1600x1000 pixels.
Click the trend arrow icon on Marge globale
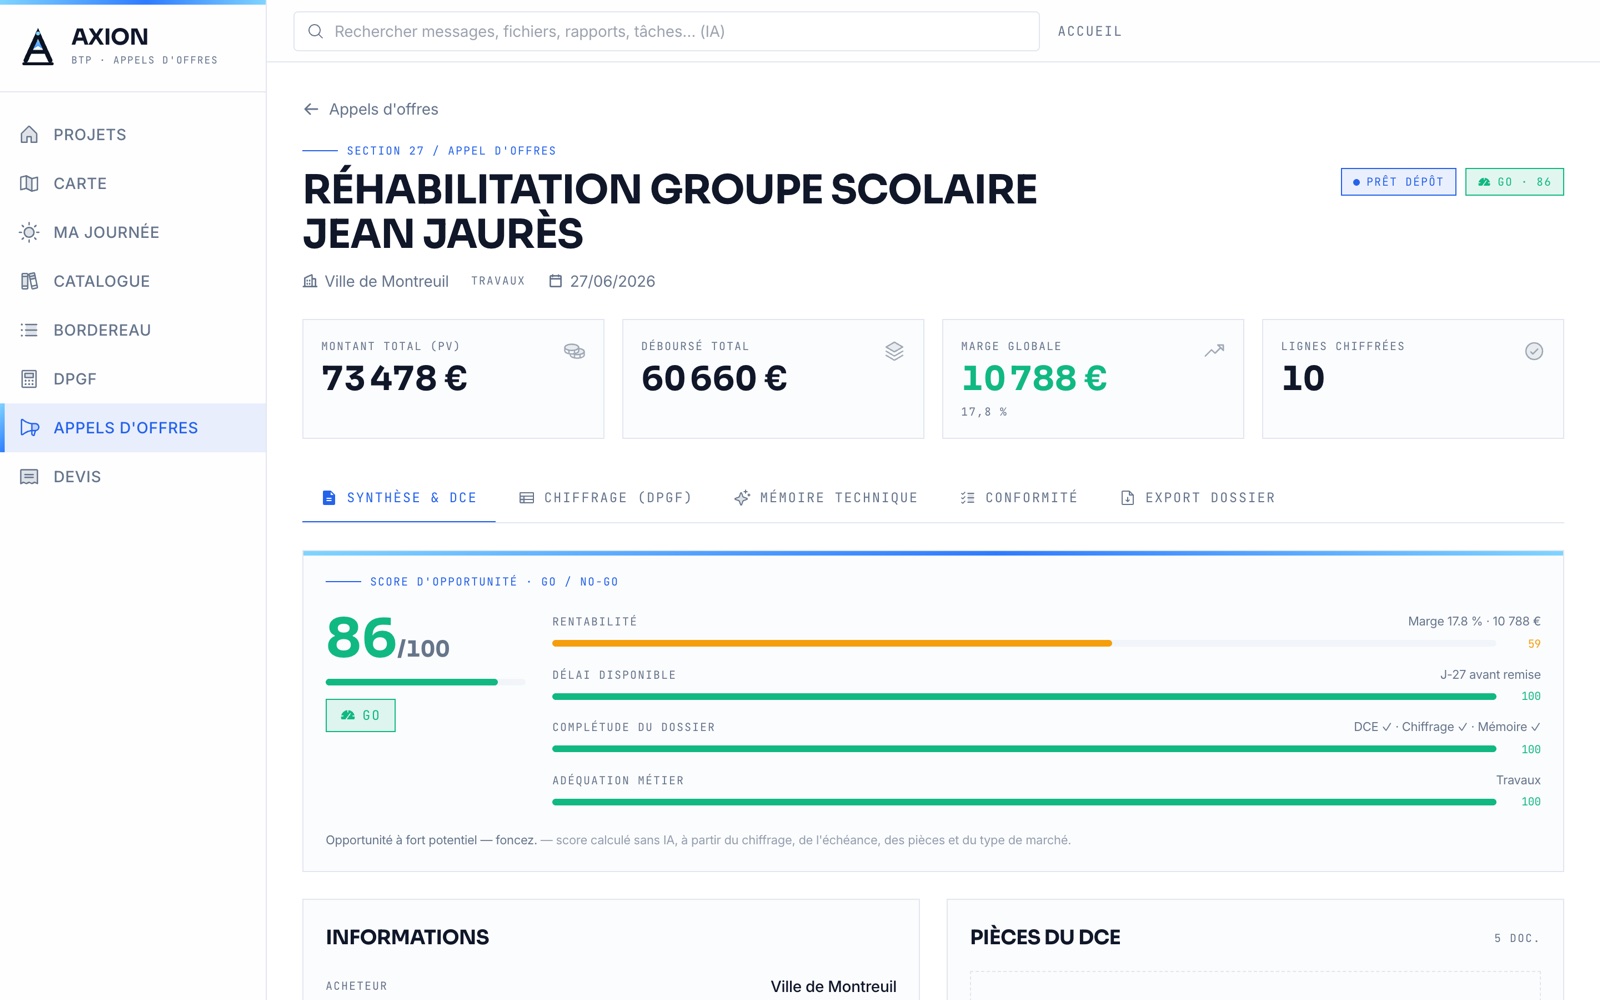[x=1214, y=351]
